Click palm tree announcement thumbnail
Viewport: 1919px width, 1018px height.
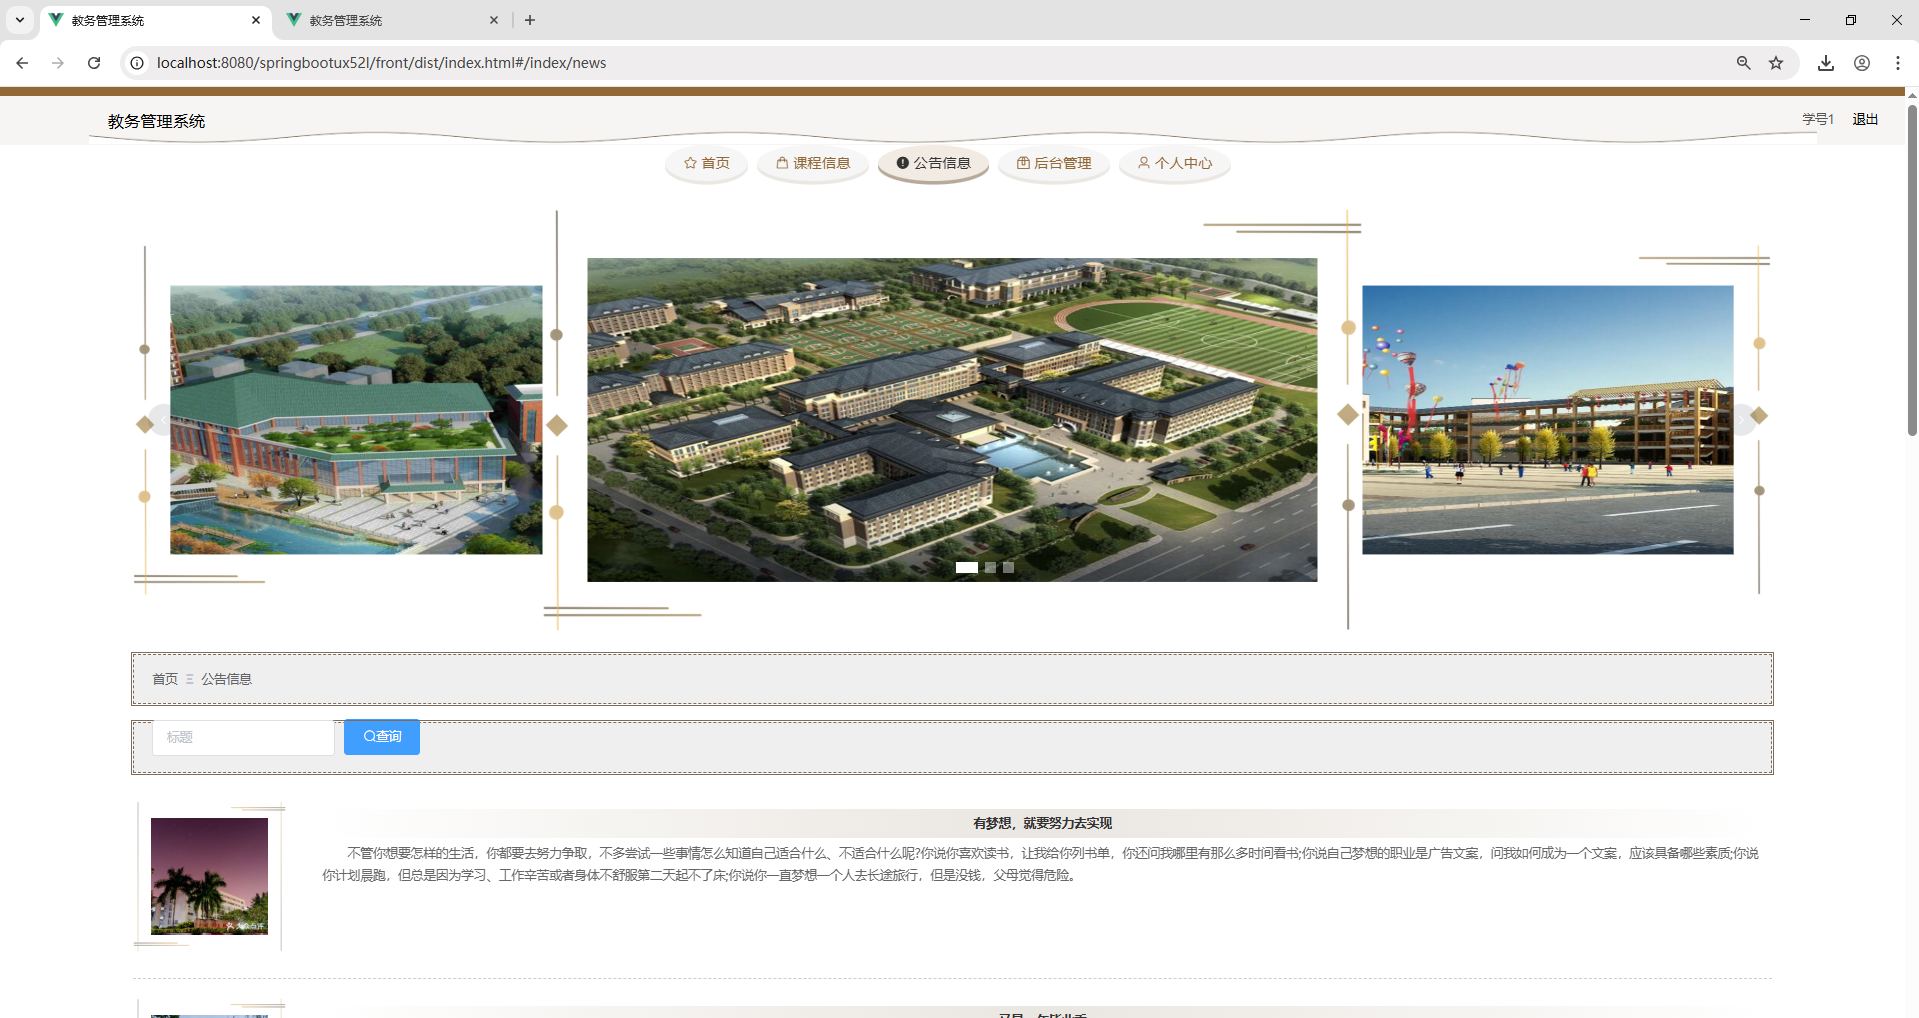point(209,876)
